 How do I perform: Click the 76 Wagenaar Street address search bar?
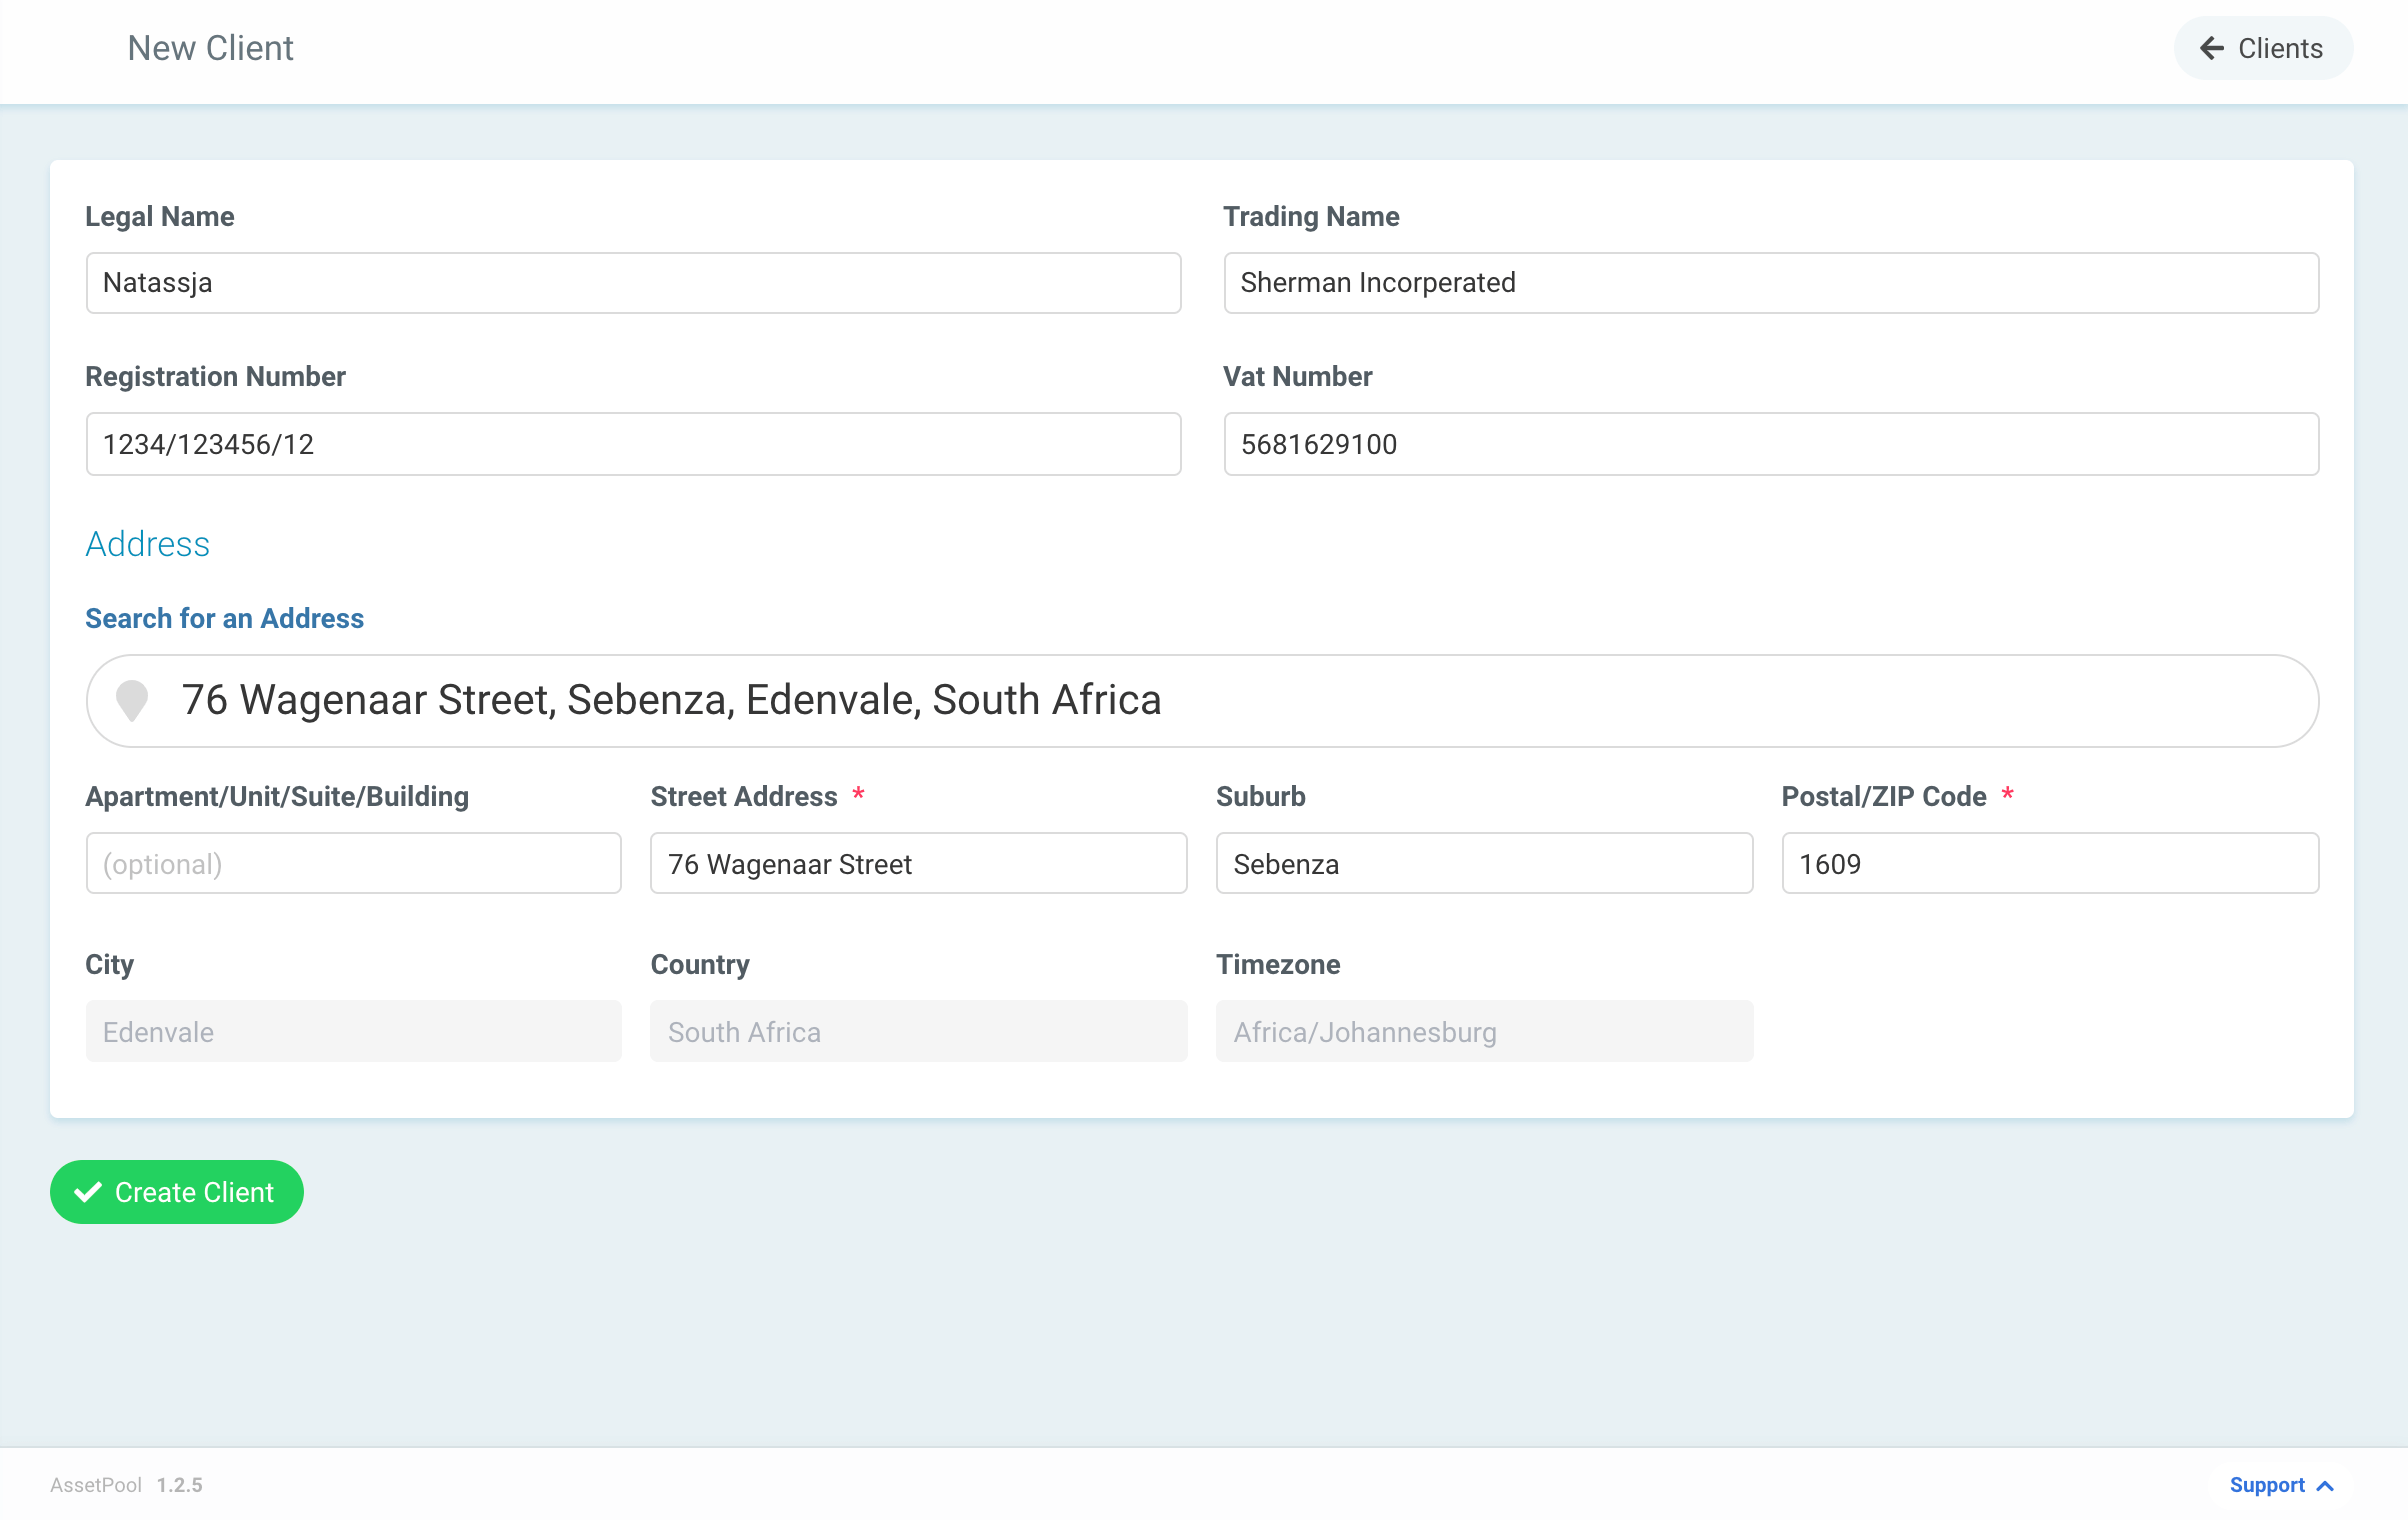click(1200, 701)
